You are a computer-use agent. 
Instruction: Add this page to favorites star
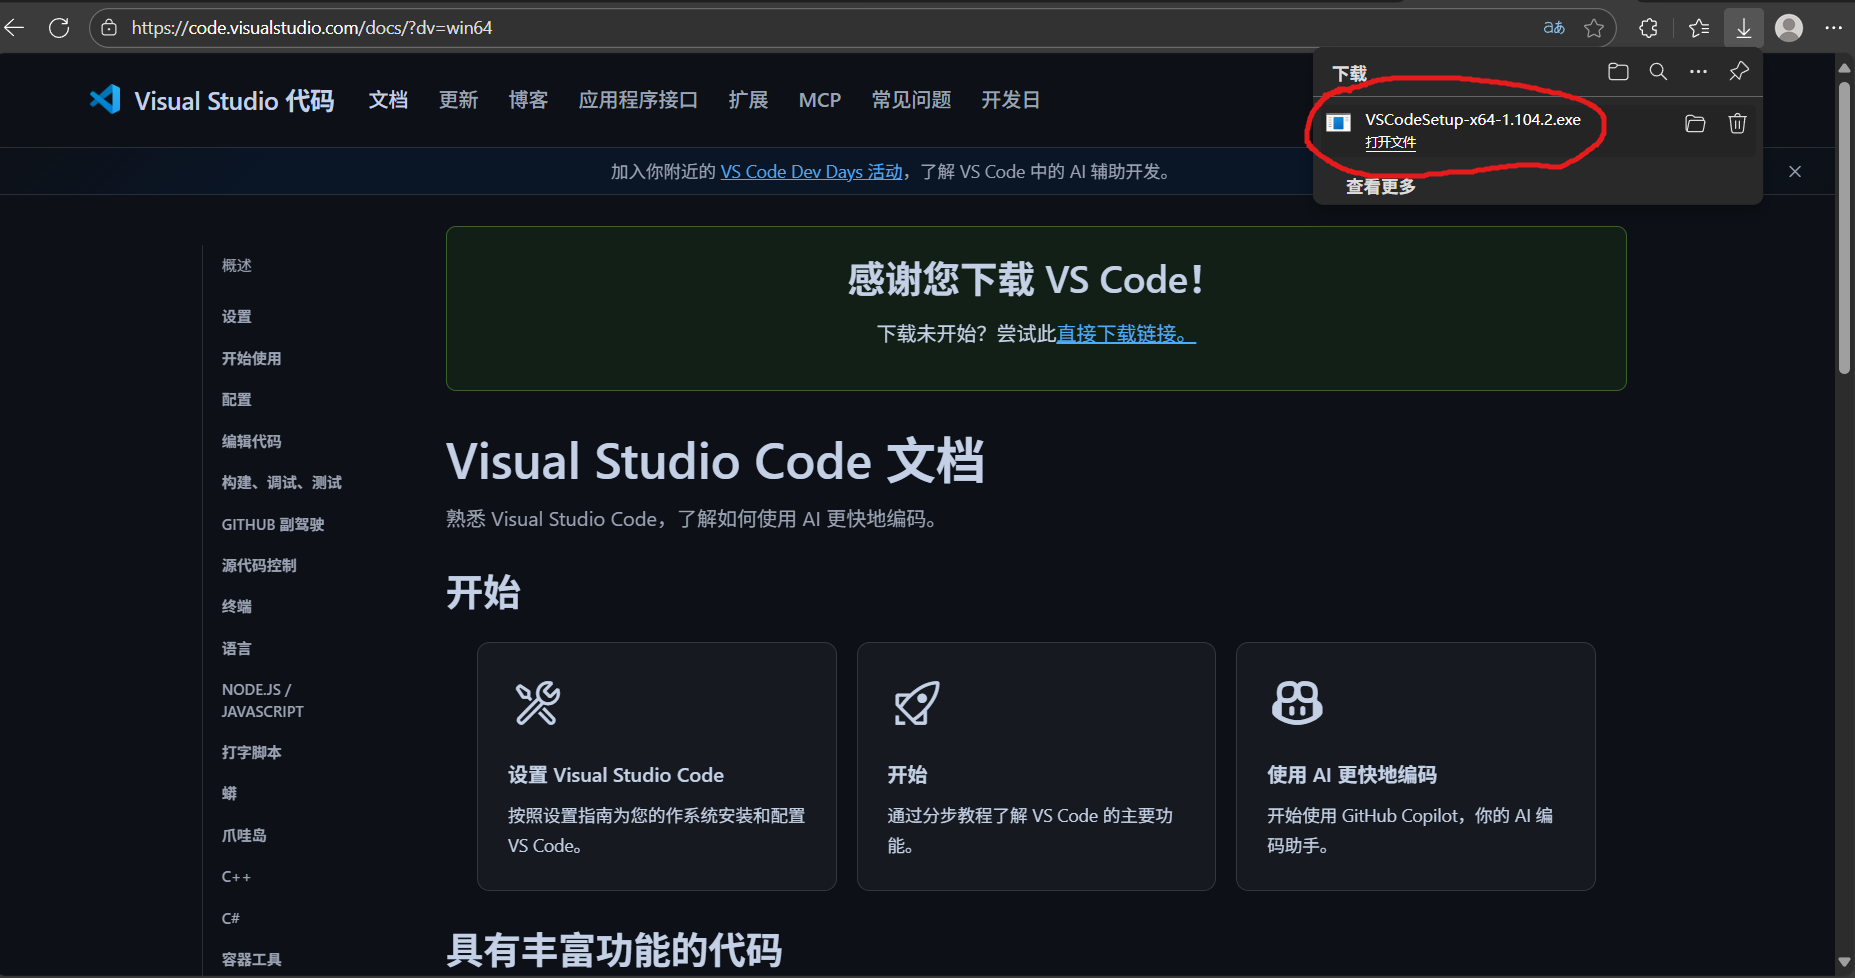tap(1594, 28)
